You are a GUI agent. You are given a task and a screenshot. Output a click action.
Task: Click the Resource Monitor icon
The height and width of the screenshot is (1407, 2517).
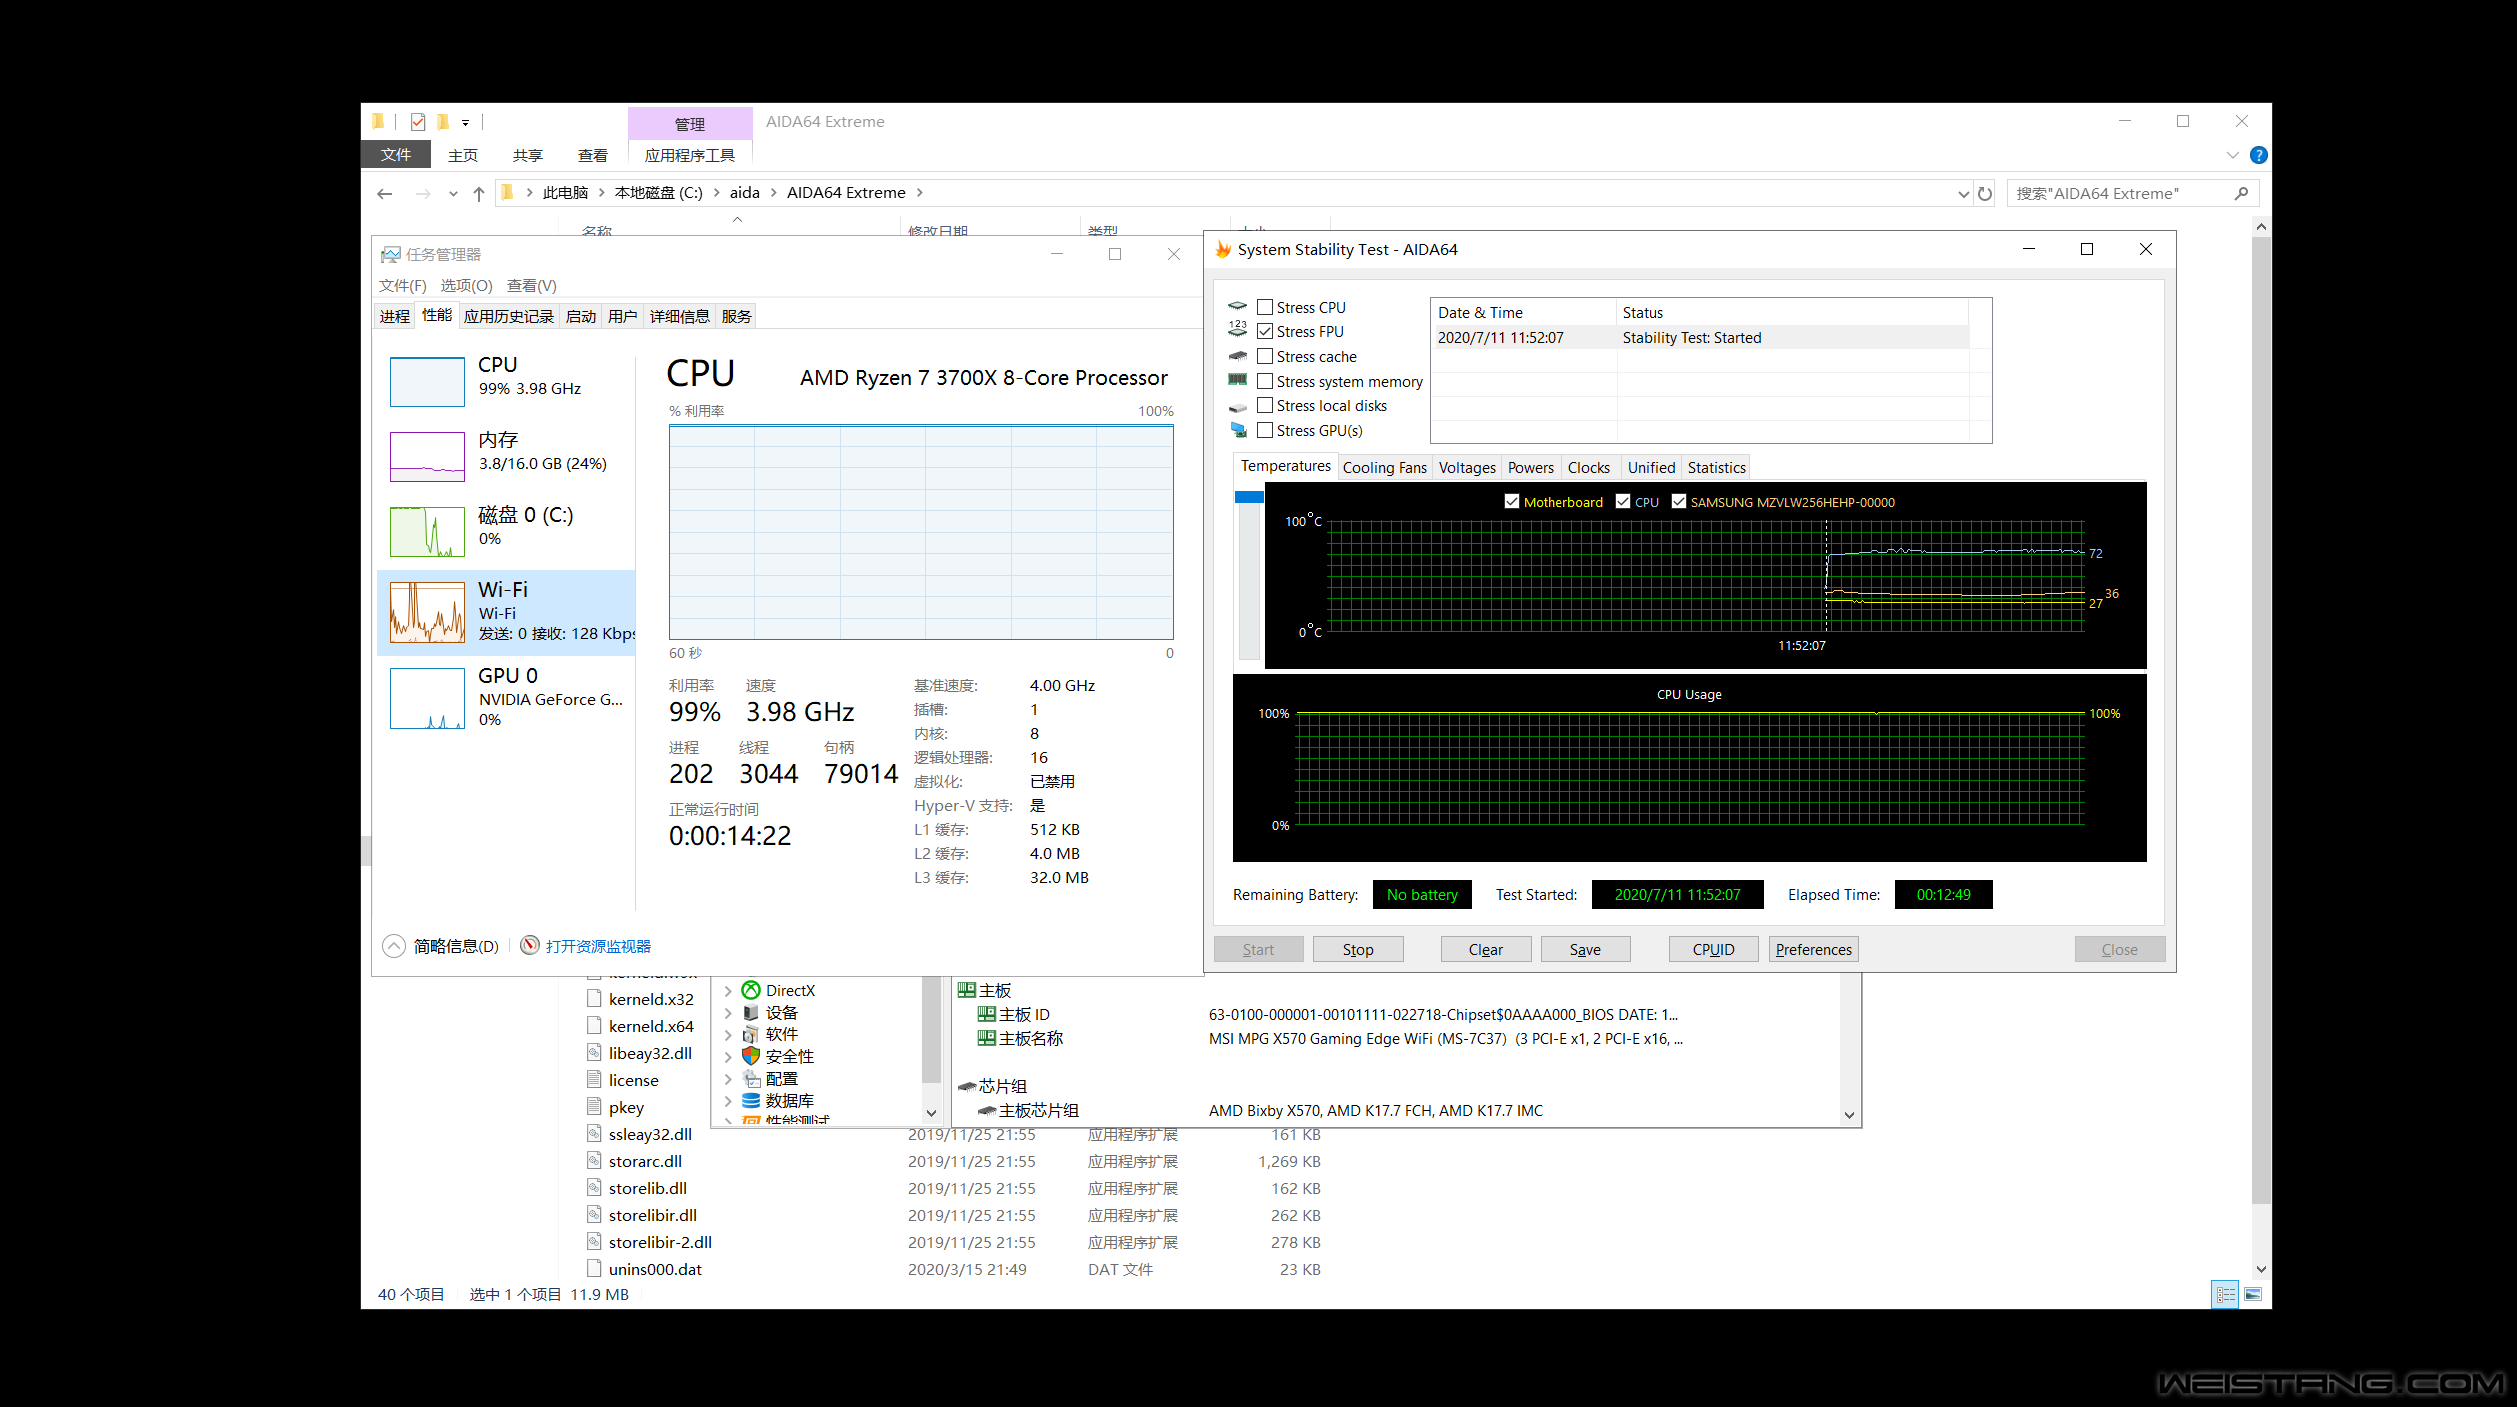[530, 945]
